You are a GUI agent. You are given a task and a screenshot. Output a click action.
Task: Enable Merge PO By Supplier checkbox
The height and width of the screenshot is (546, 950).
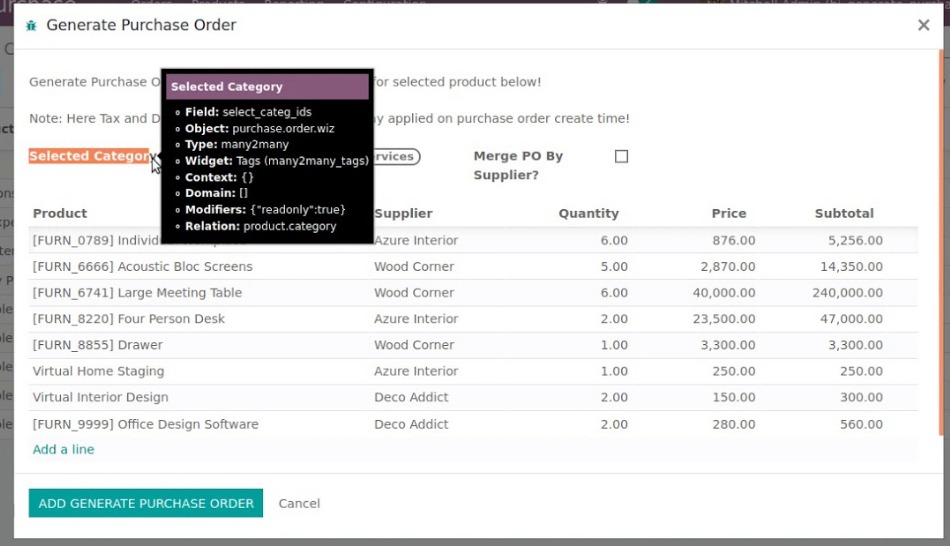(x=621, y=157)
